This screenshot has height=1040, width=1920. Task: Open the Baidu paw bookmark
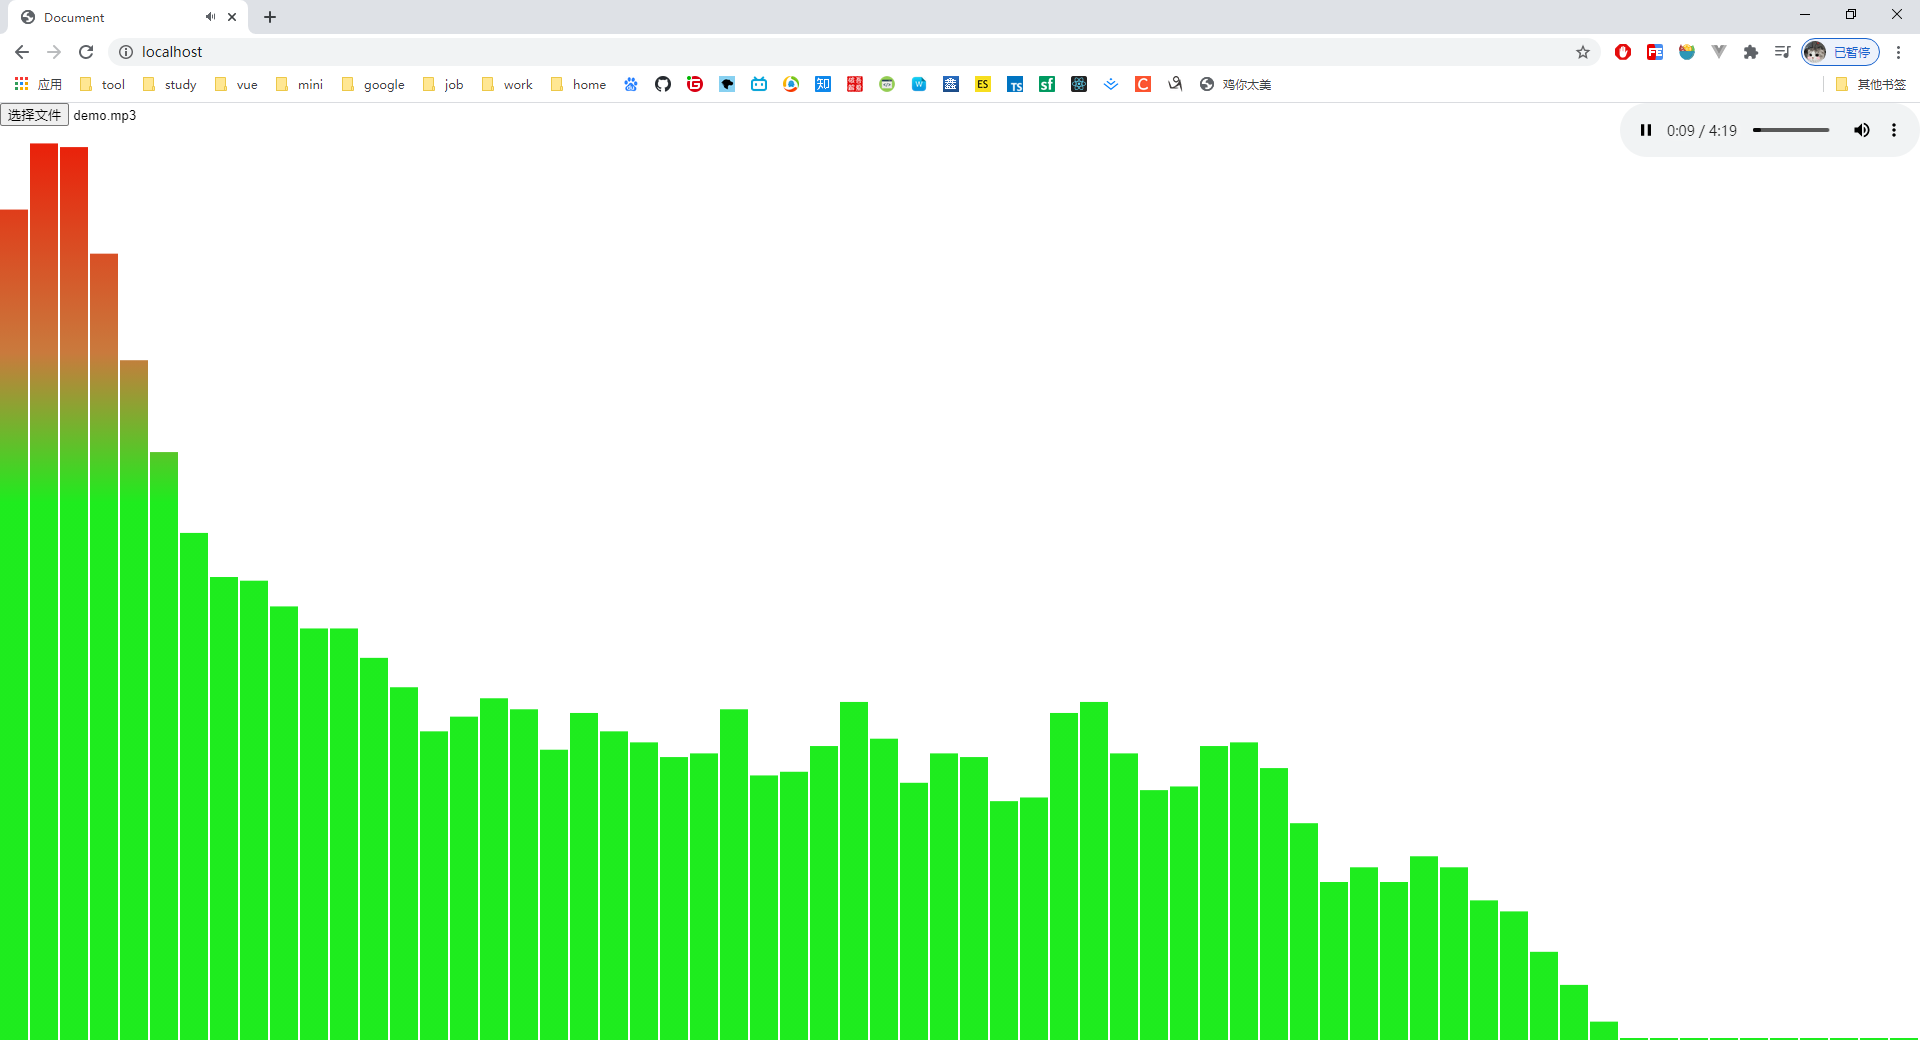[631, 84]
